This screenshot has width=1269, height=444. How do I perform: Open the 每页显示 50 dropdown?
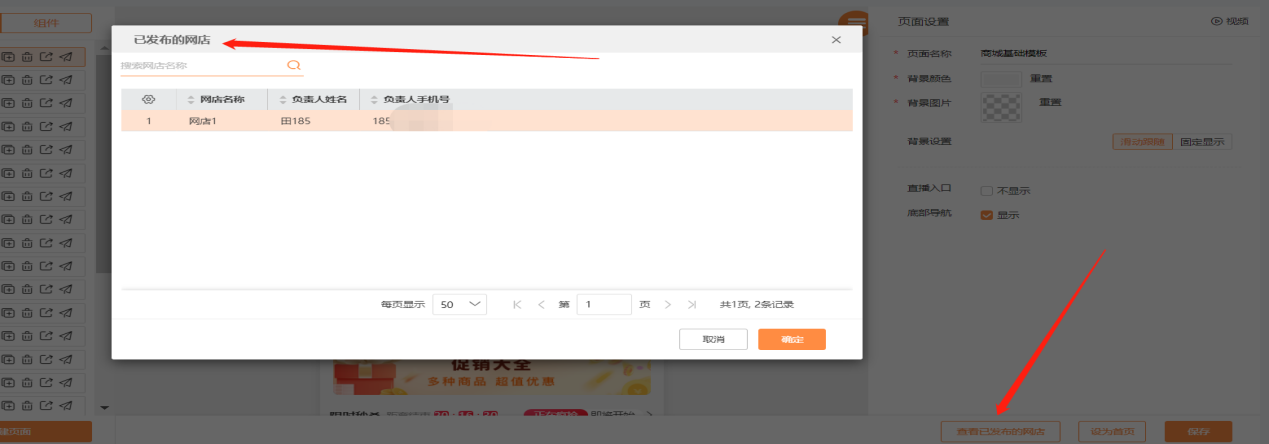click(x=459, y=304)
